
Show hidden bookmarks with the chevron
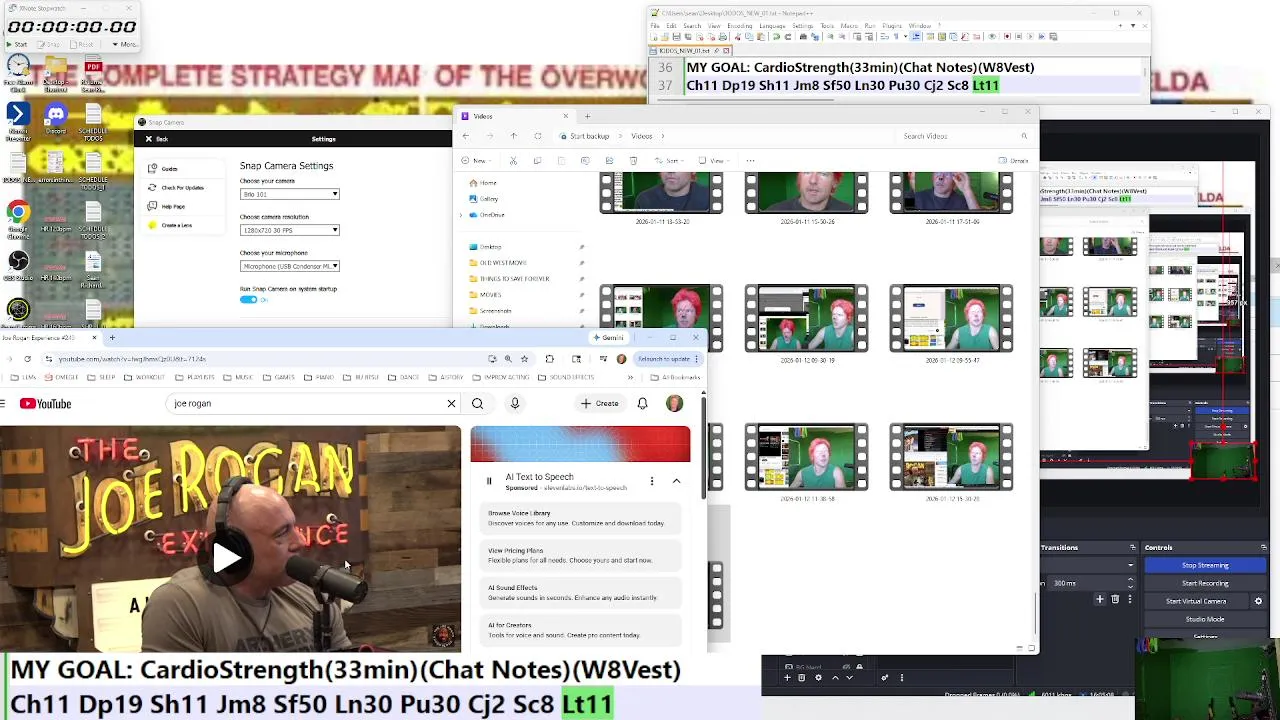click(630, 378)
